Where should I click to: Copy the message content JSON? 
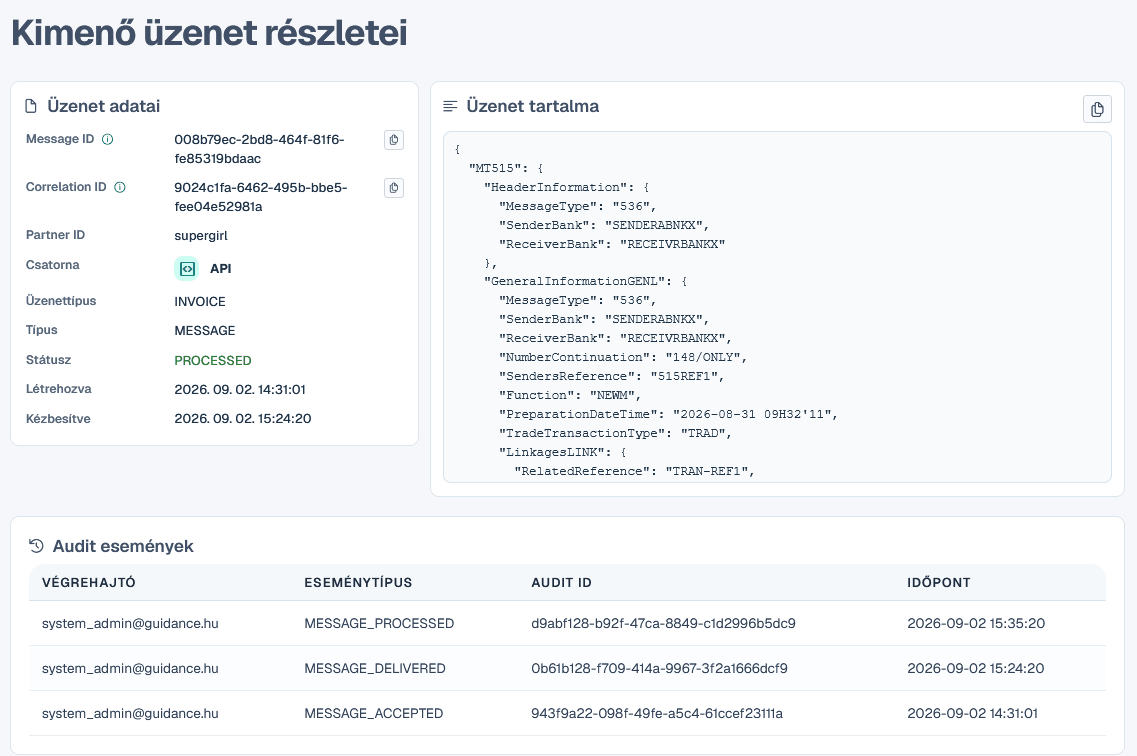pos(1097,109)
